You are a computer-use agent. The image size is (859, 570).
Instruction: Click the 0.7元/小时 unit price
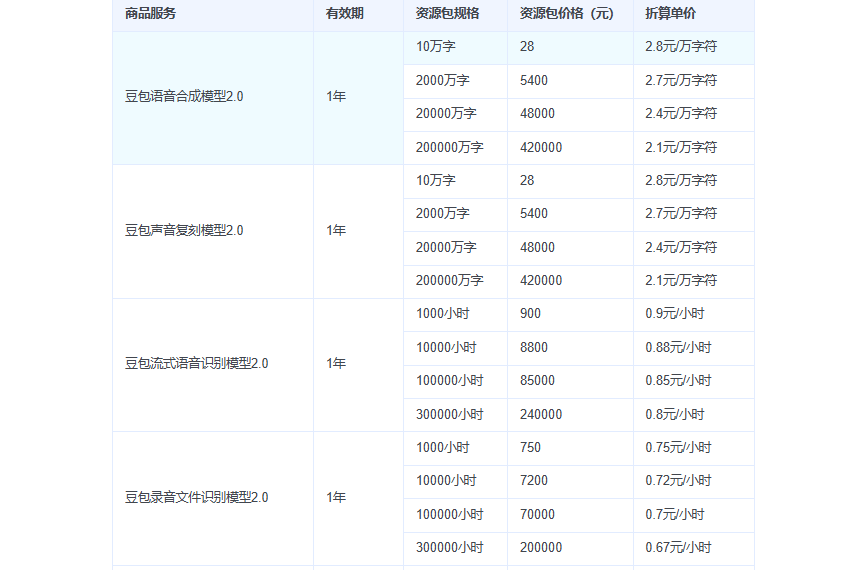tap(694, 515)
